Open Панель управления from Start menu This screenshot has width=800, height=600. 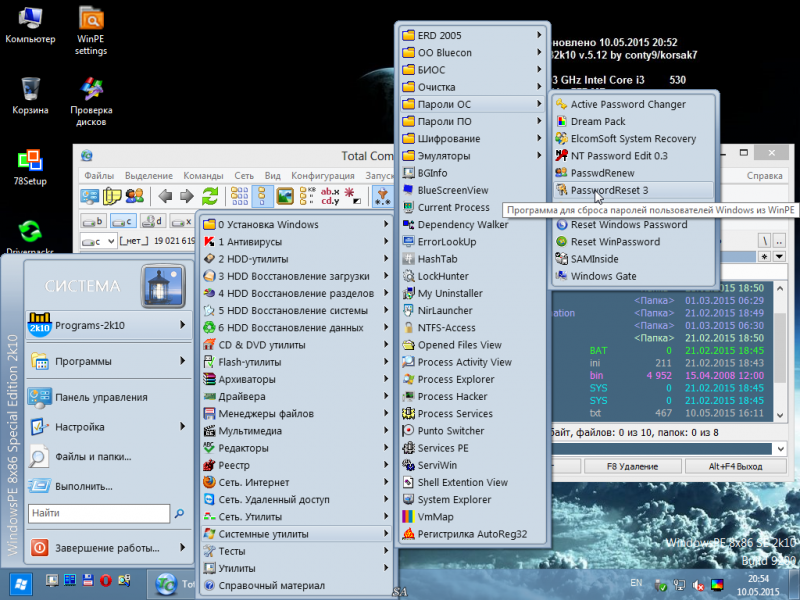pos(108,397)
